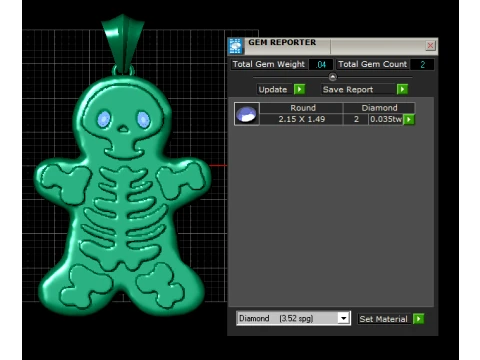Open the Diamond (3.52 spg) material dropdown

point(344,318)
